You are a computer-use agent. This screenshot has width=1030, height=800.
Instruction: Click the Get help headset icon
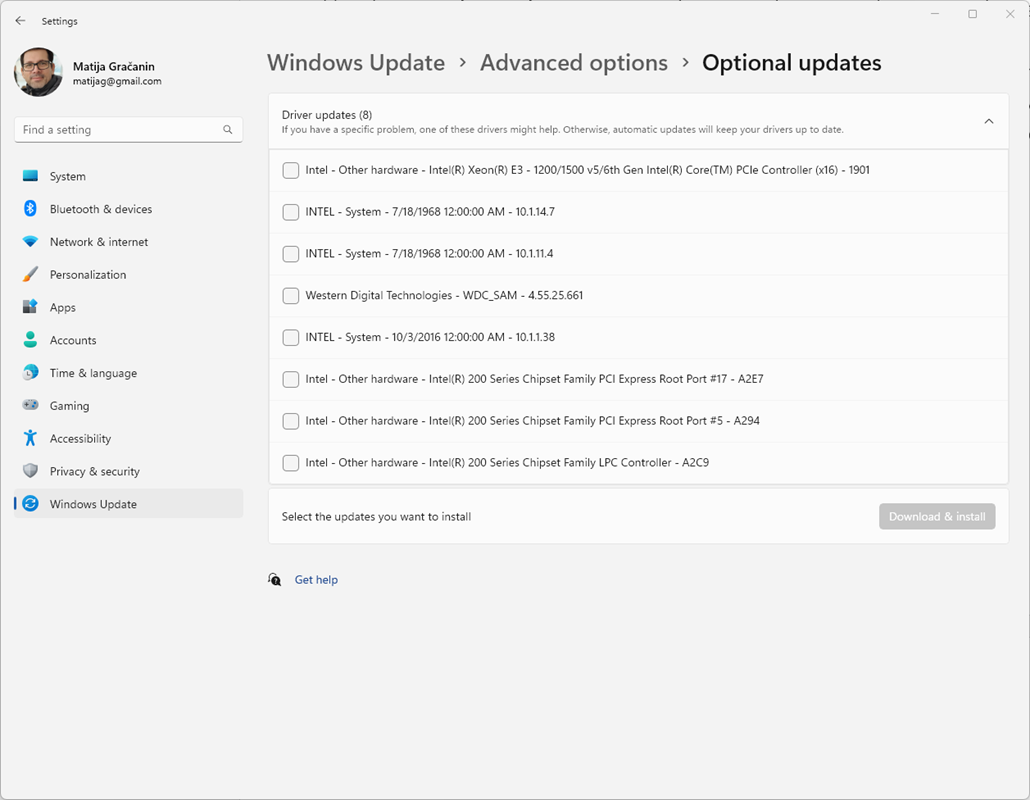(275, 579)
